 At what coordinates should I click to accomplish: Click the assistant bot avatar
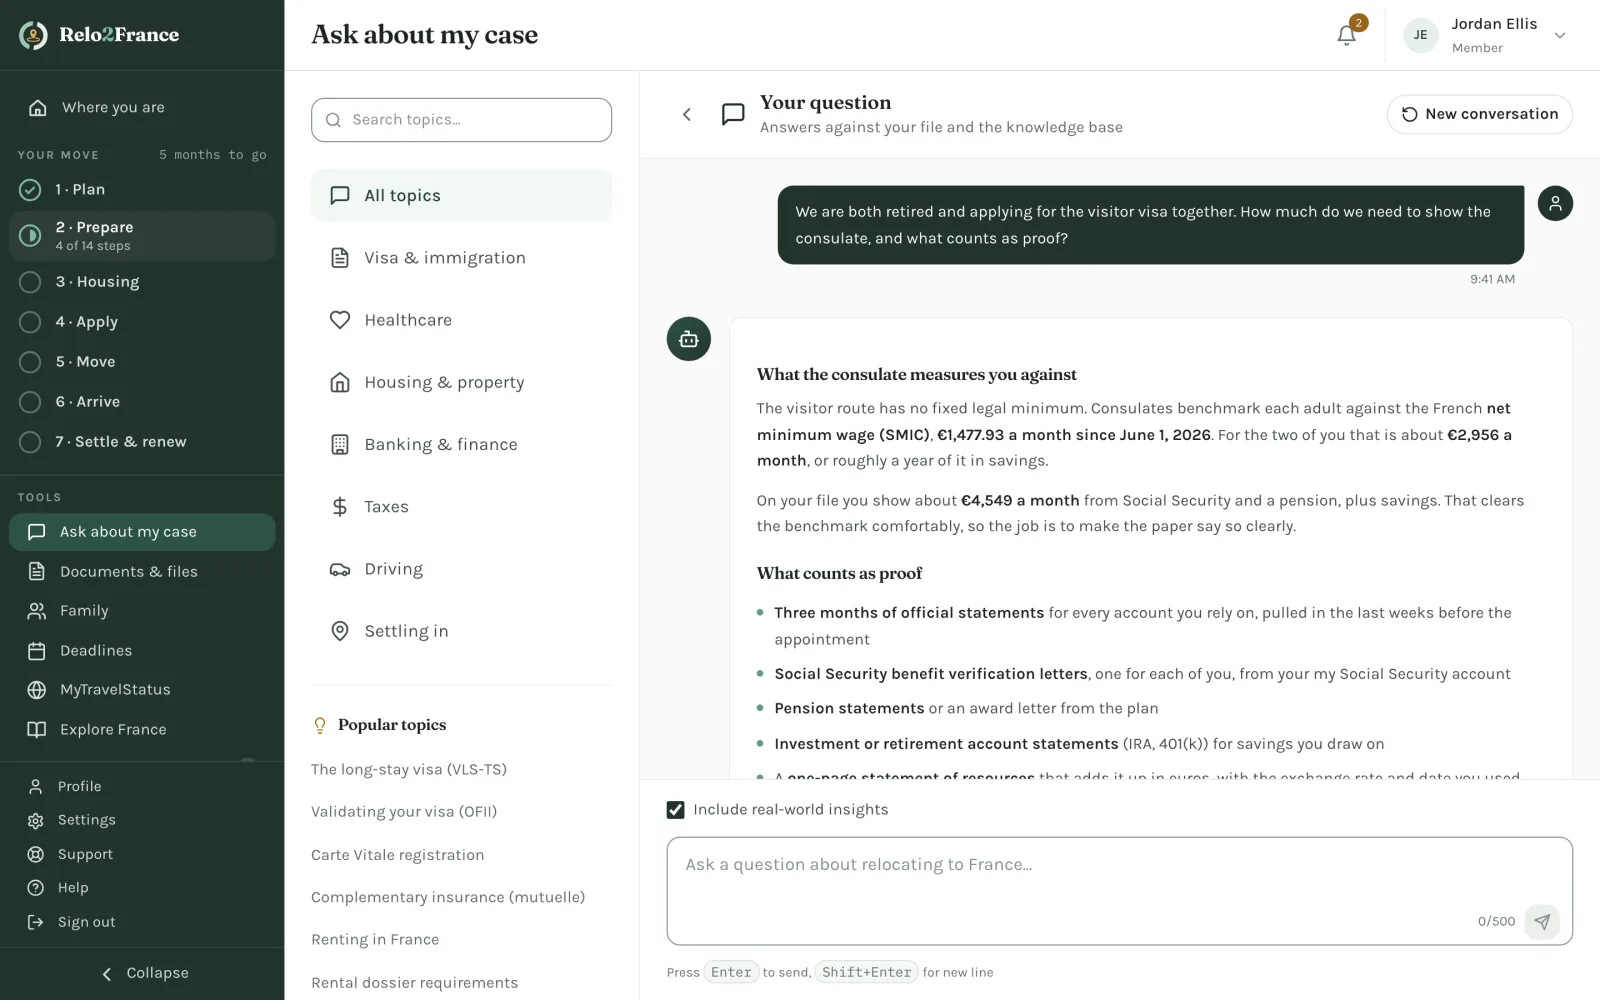[689, 340]
